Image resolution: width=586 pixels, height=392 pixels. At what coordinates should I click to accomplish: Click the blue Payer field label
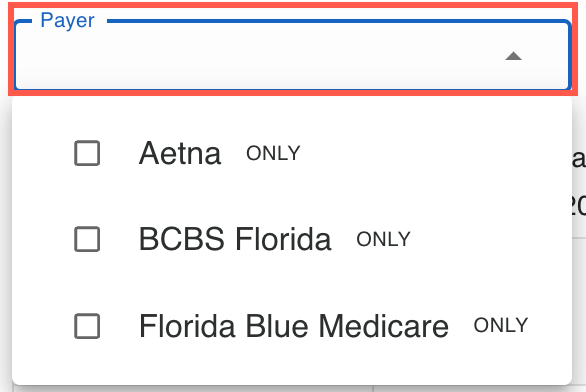click(67, 20)
